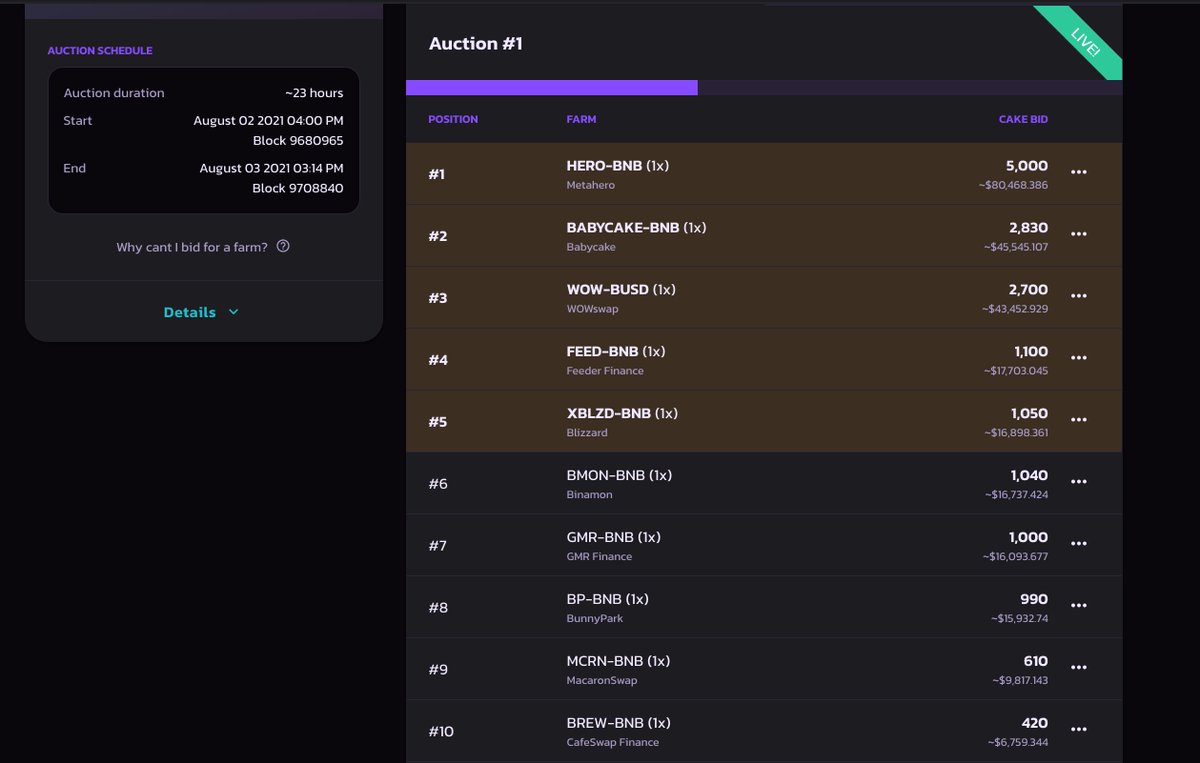
Task: Click the Blizzard project label
Action: point(587,433)
